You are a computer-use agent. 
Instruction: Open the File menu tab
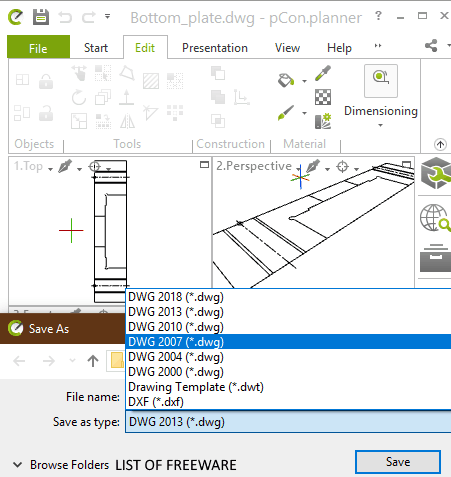[x=38, y=47]
